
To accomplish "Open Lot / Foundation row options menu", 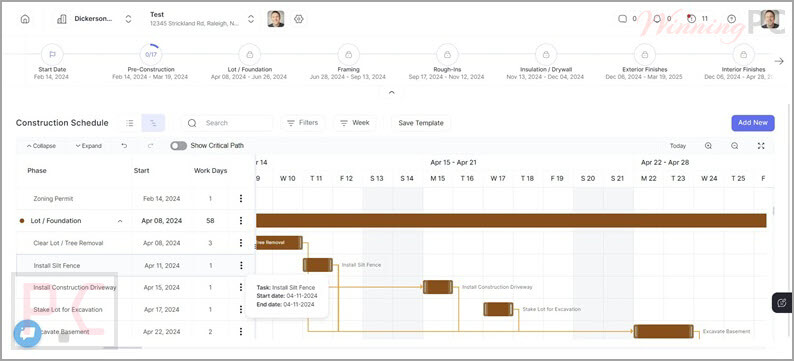I will (241, 221).
